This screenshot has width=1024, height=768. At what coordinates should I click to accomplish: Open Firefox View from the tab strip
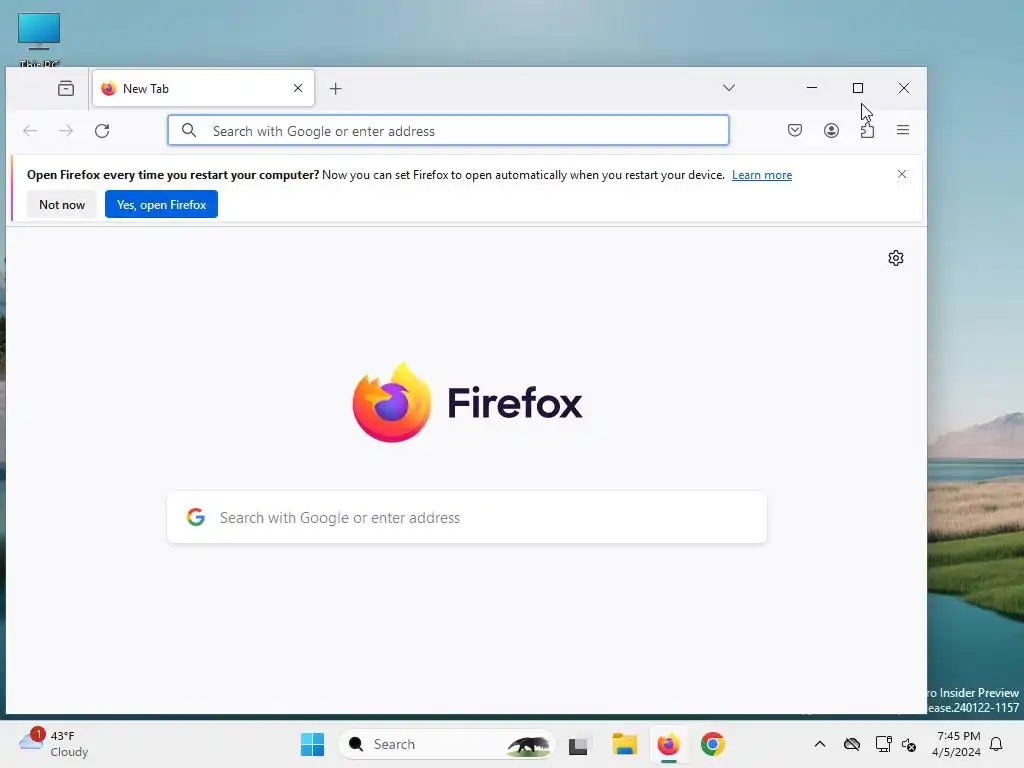[x=65, y=88]
